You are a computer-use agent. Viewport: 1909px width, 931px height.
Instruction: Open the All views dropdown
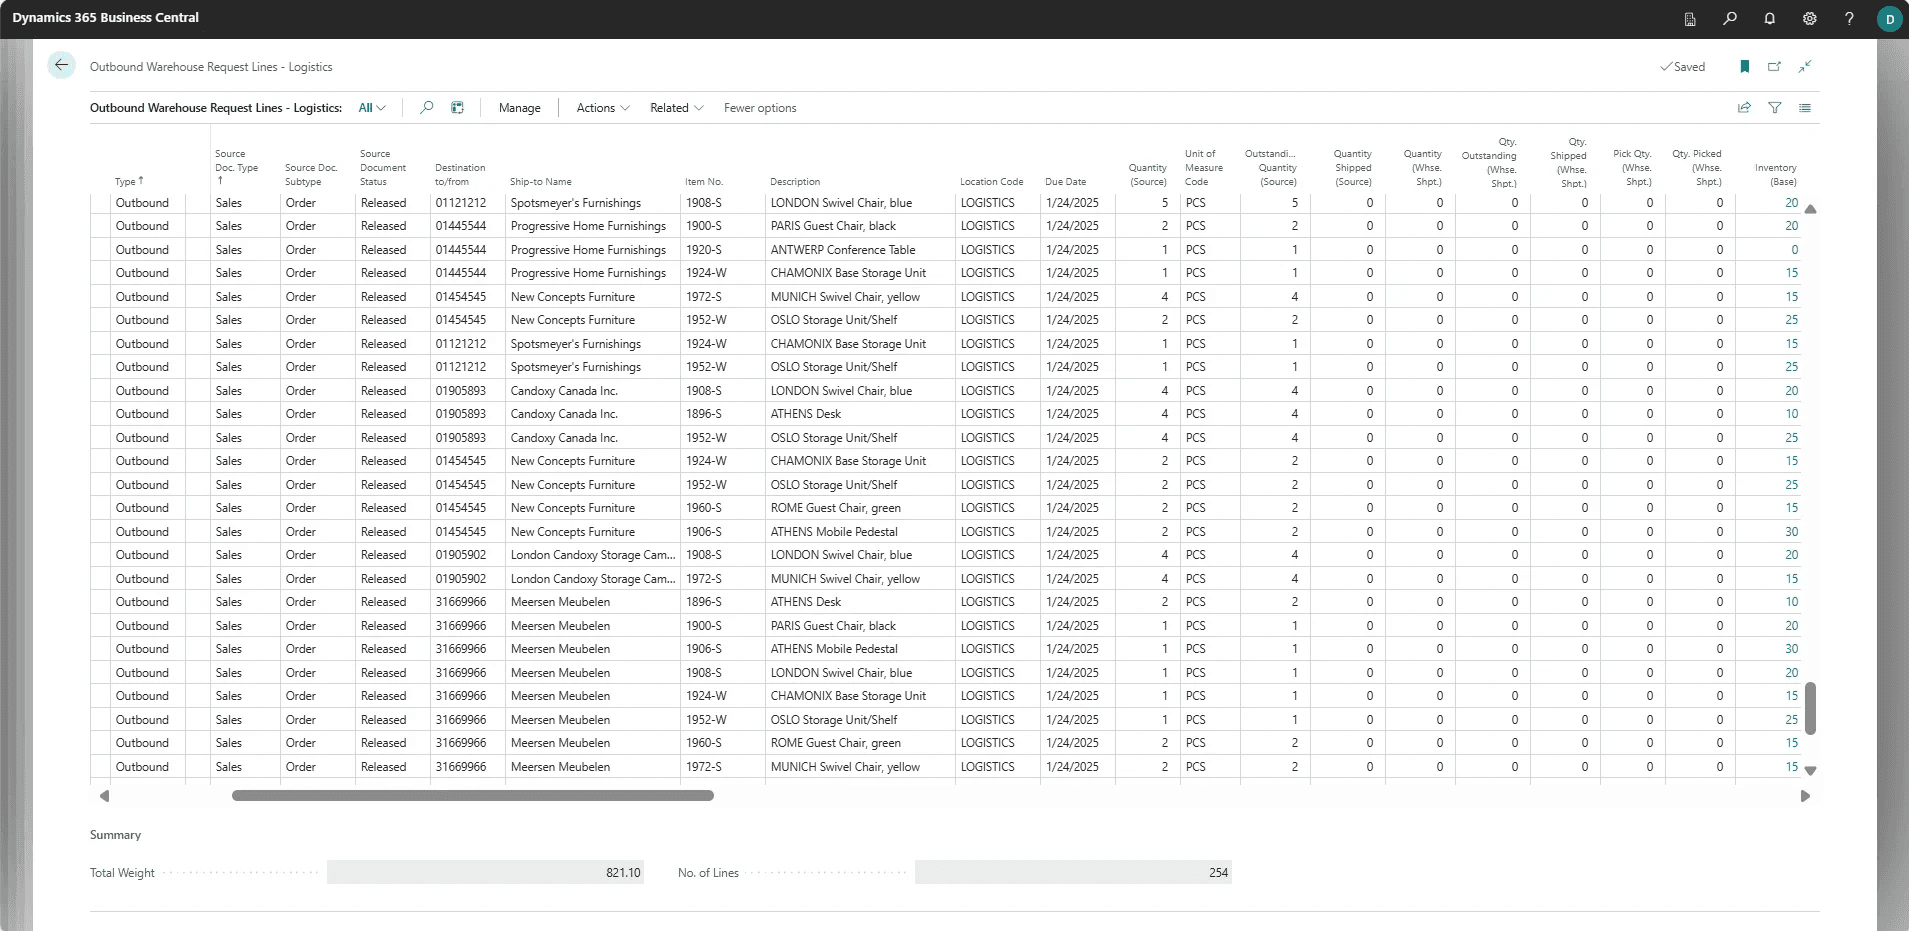tap(372, 108)
